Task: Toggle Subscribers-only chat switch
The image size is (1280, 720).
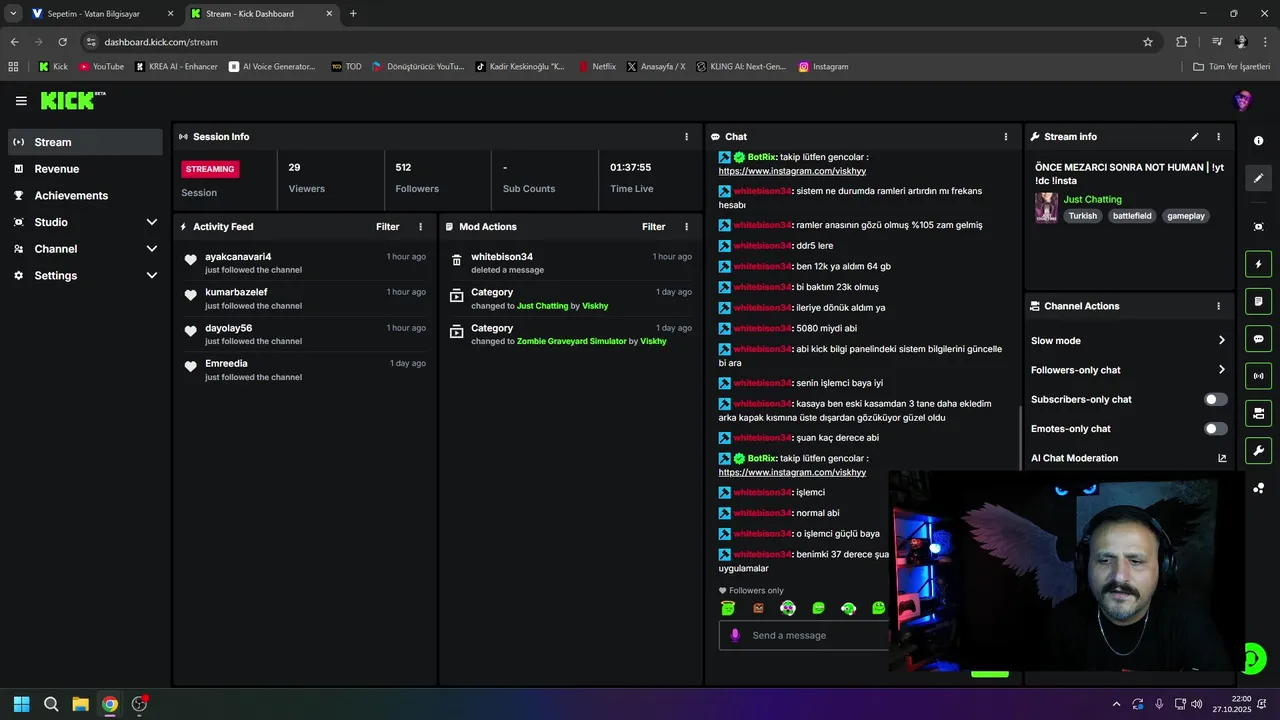Action: (x=1215, y=399)
